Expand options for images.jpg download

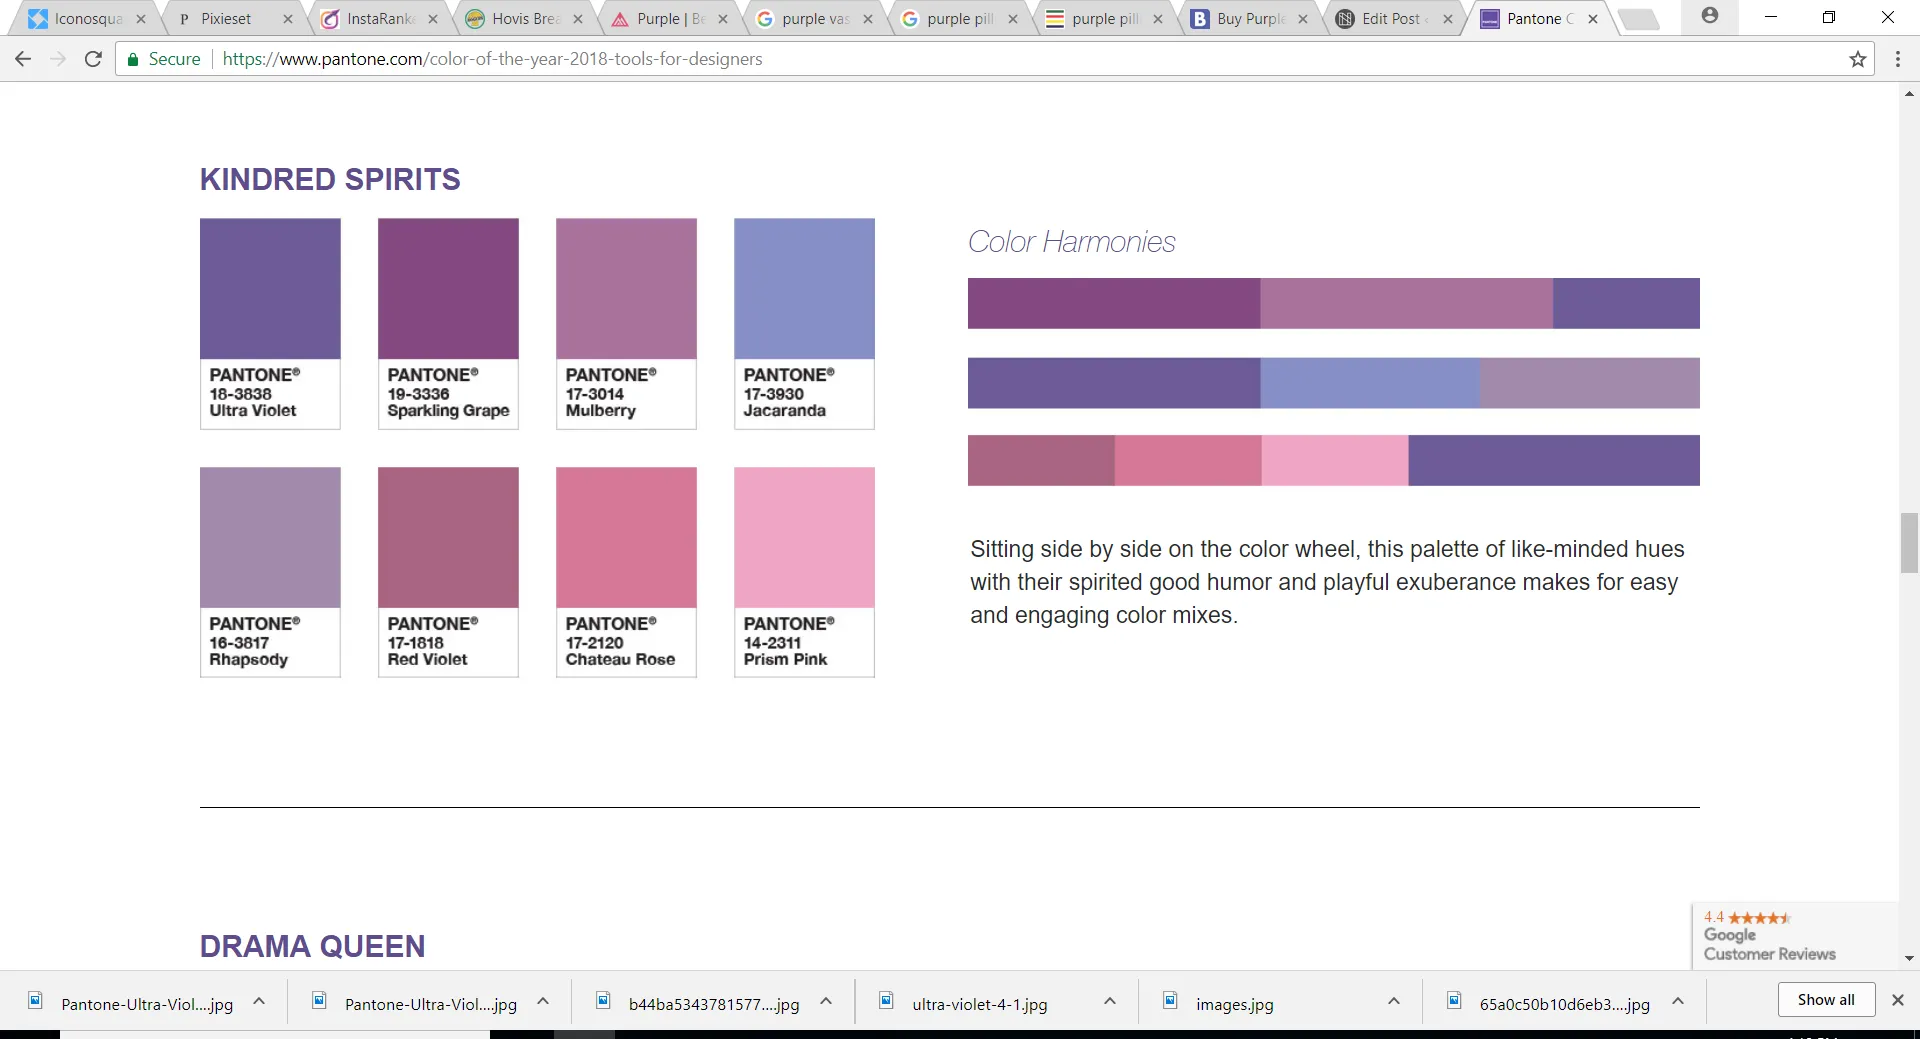(1393, 1001)
